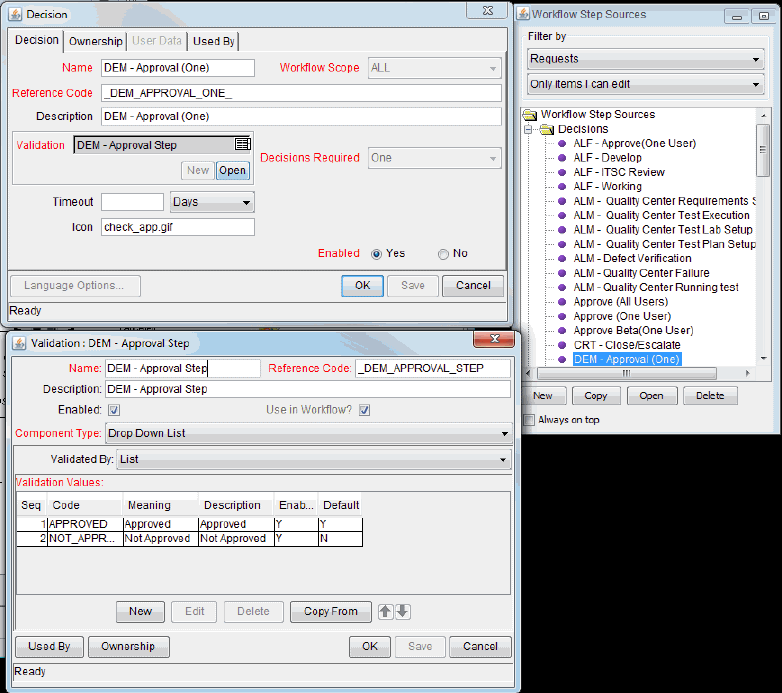Select the Enabled No radio button
This screenshot has height=693, width=782.
pos(443,254)
